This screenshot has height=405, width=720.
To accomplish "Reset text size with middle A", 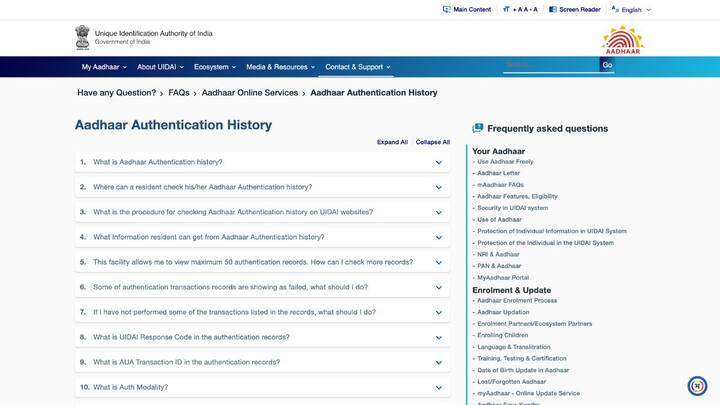I will (525, 9).
